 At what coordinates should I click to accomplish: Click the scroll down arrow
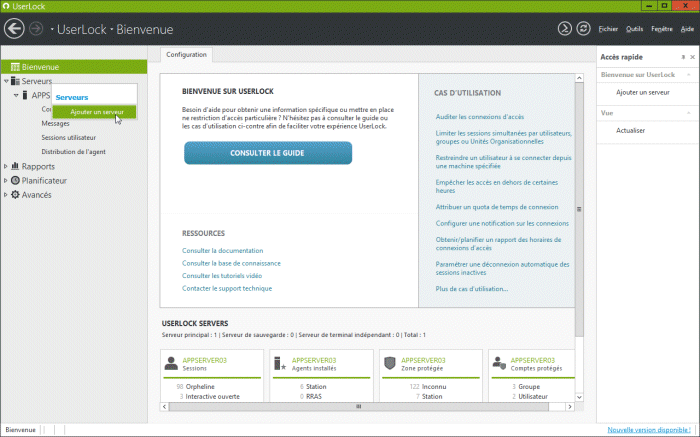[579, 397]
